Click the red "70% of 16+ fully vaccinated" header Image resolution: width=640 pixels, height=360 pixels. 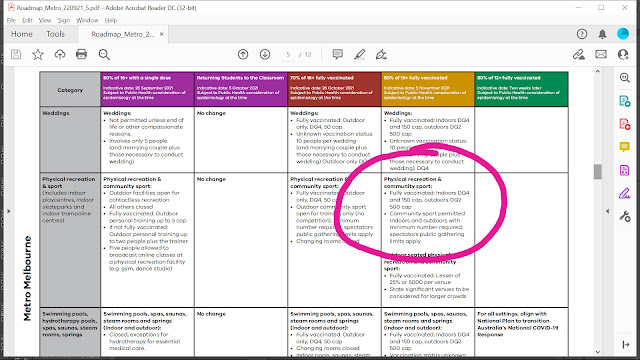(334, 89)
